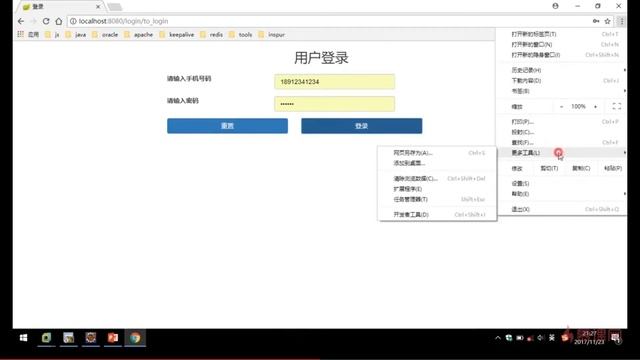Image resolution: width=640 pixels, height=360 pixels.
Task: Click 剪切(T) cut in edit row
Action: (549, 168)
